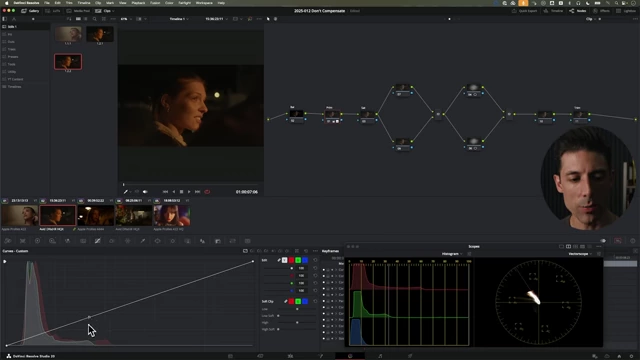Select green Soft Clip channel
640x360 pixels.
(298, 301)
